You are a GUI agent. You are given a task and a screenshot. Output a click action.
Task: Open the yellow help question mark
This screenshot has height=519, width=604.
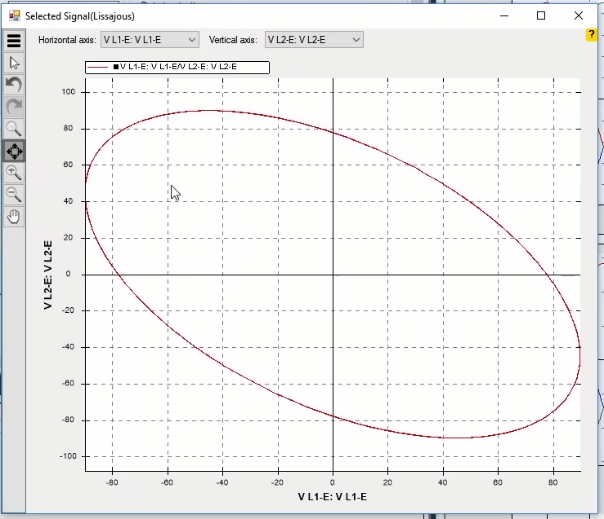(x=591, y=35)
